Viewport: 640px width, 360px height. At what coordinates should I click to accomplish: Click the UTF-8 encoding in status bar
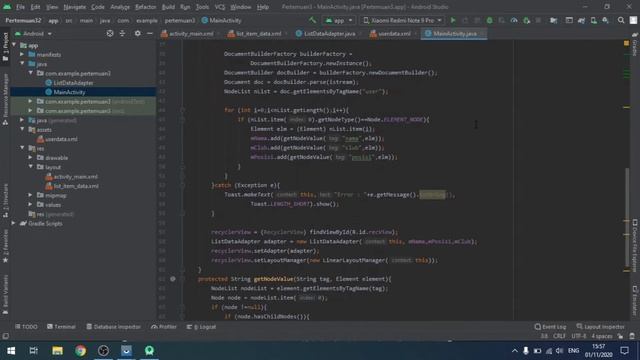579,336
